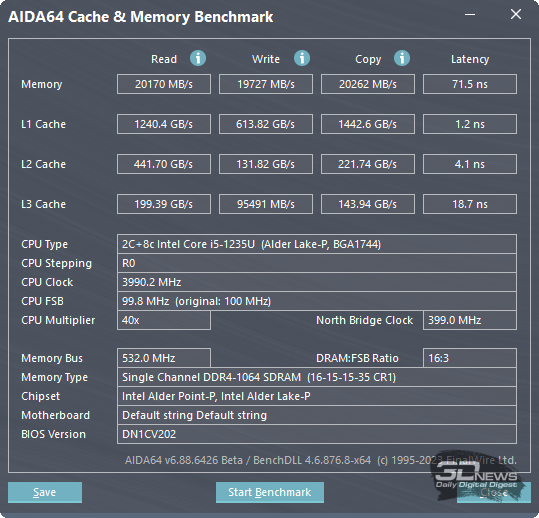Close the window with the X icon
This screenshot has height=518, width=539.
tap(516, 14)
